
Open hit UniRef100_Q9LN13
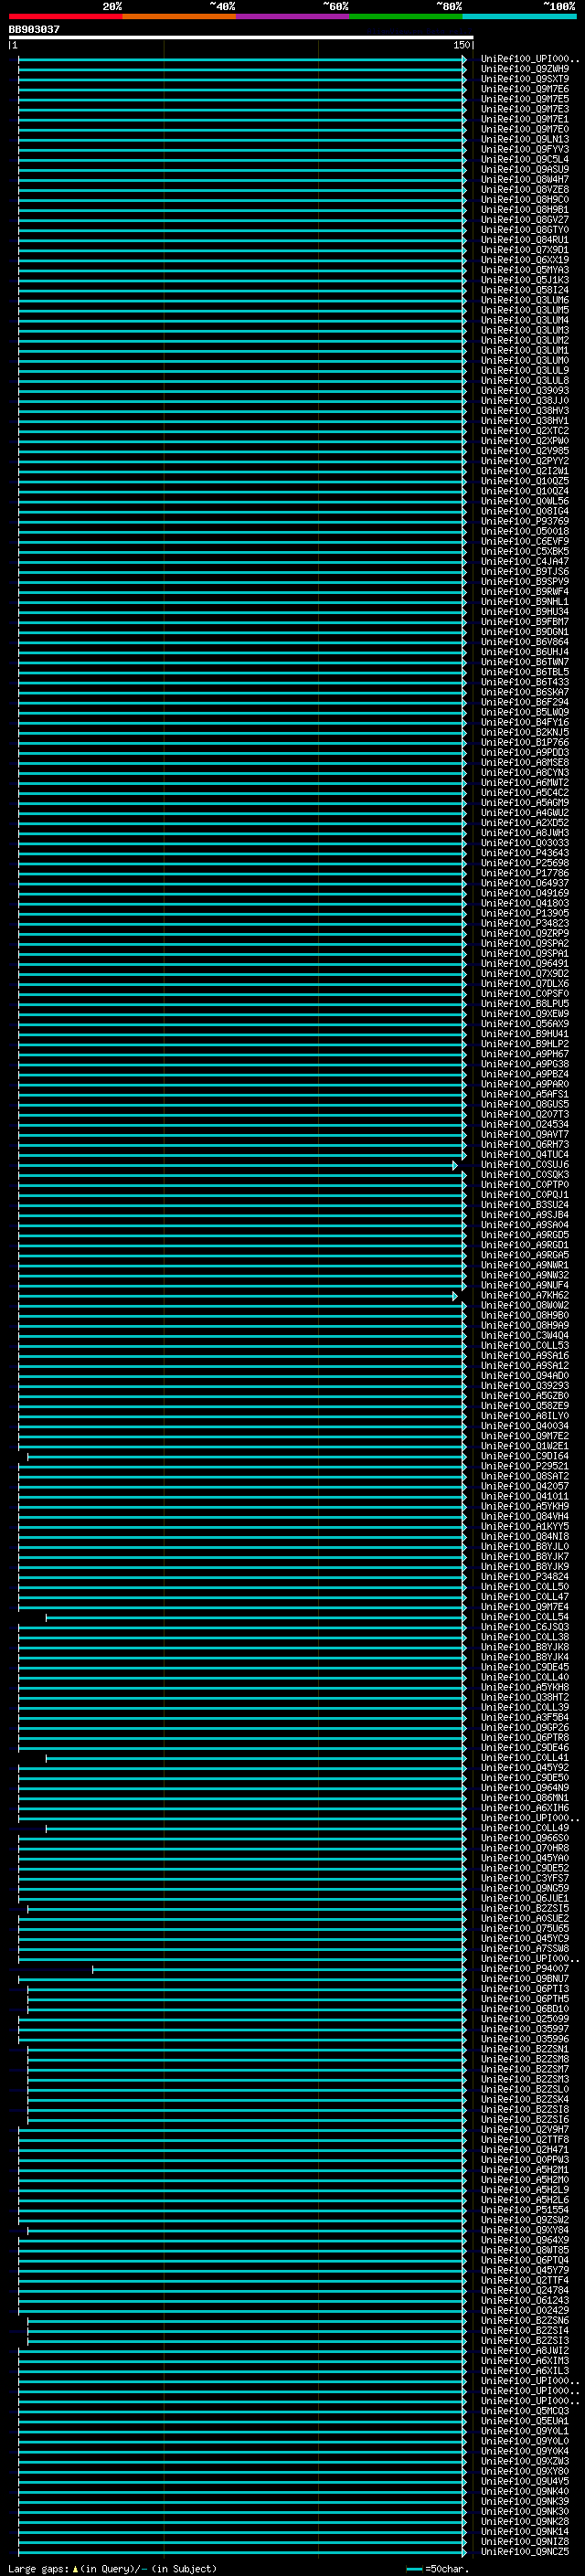point(525,139)
